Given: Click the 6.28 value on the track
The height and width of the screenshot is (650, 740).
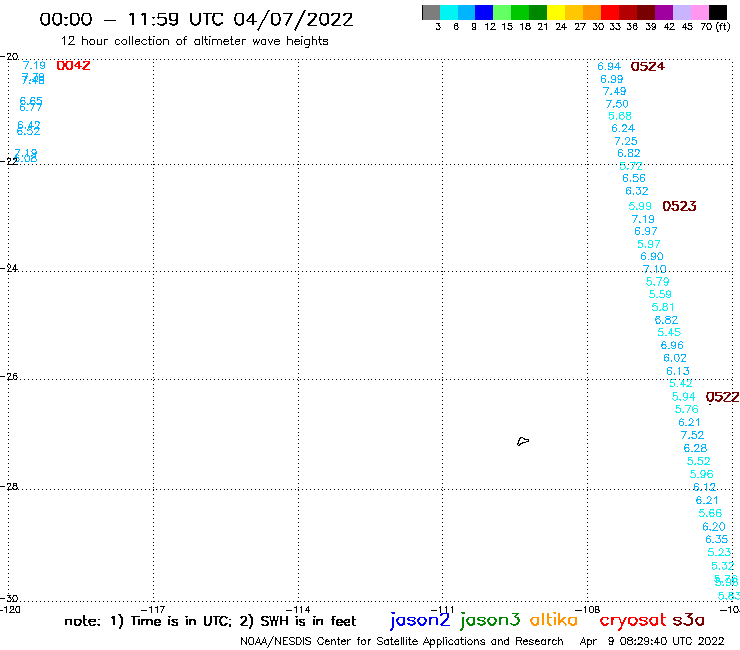Looking at the screenshot, I should pyautogui.click(x=695, y=448).
